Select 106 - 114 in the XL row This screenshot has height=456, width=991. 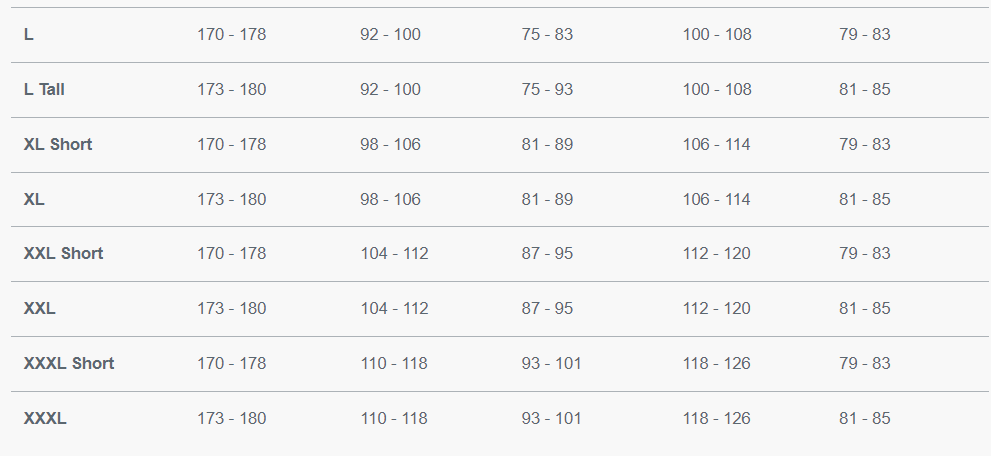(x=716, y=199)
